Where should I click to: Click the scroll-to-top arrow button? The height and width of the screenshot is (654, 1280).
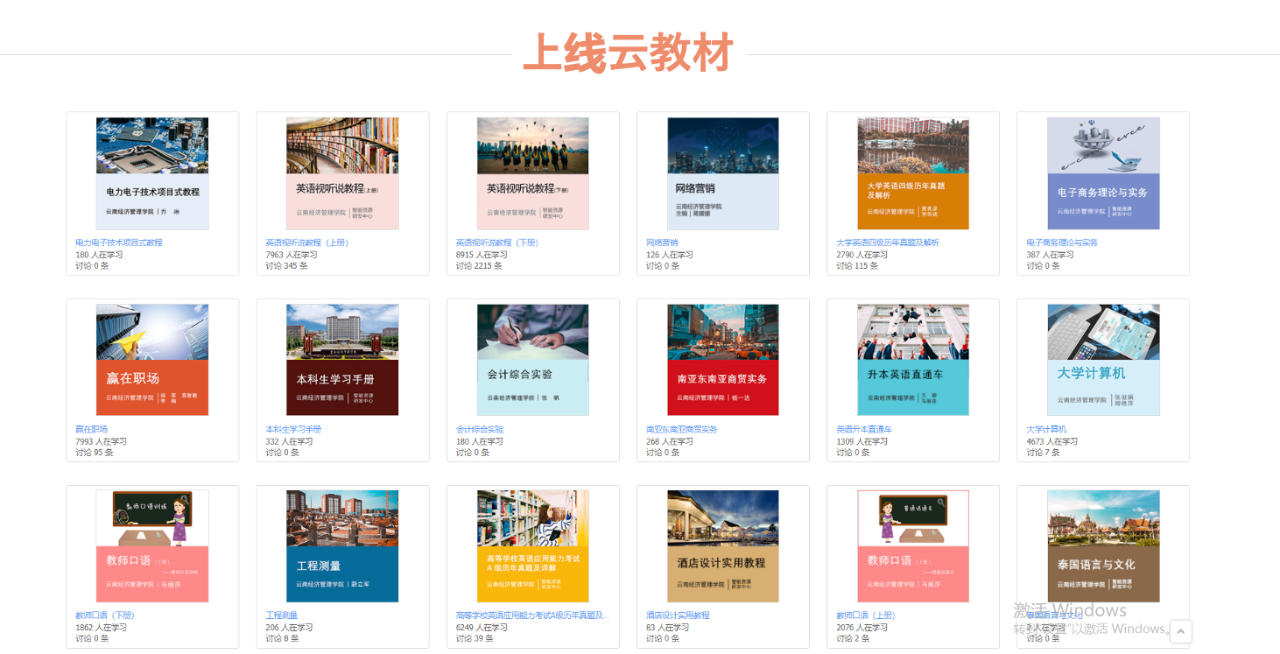[x=1181, y=631]
